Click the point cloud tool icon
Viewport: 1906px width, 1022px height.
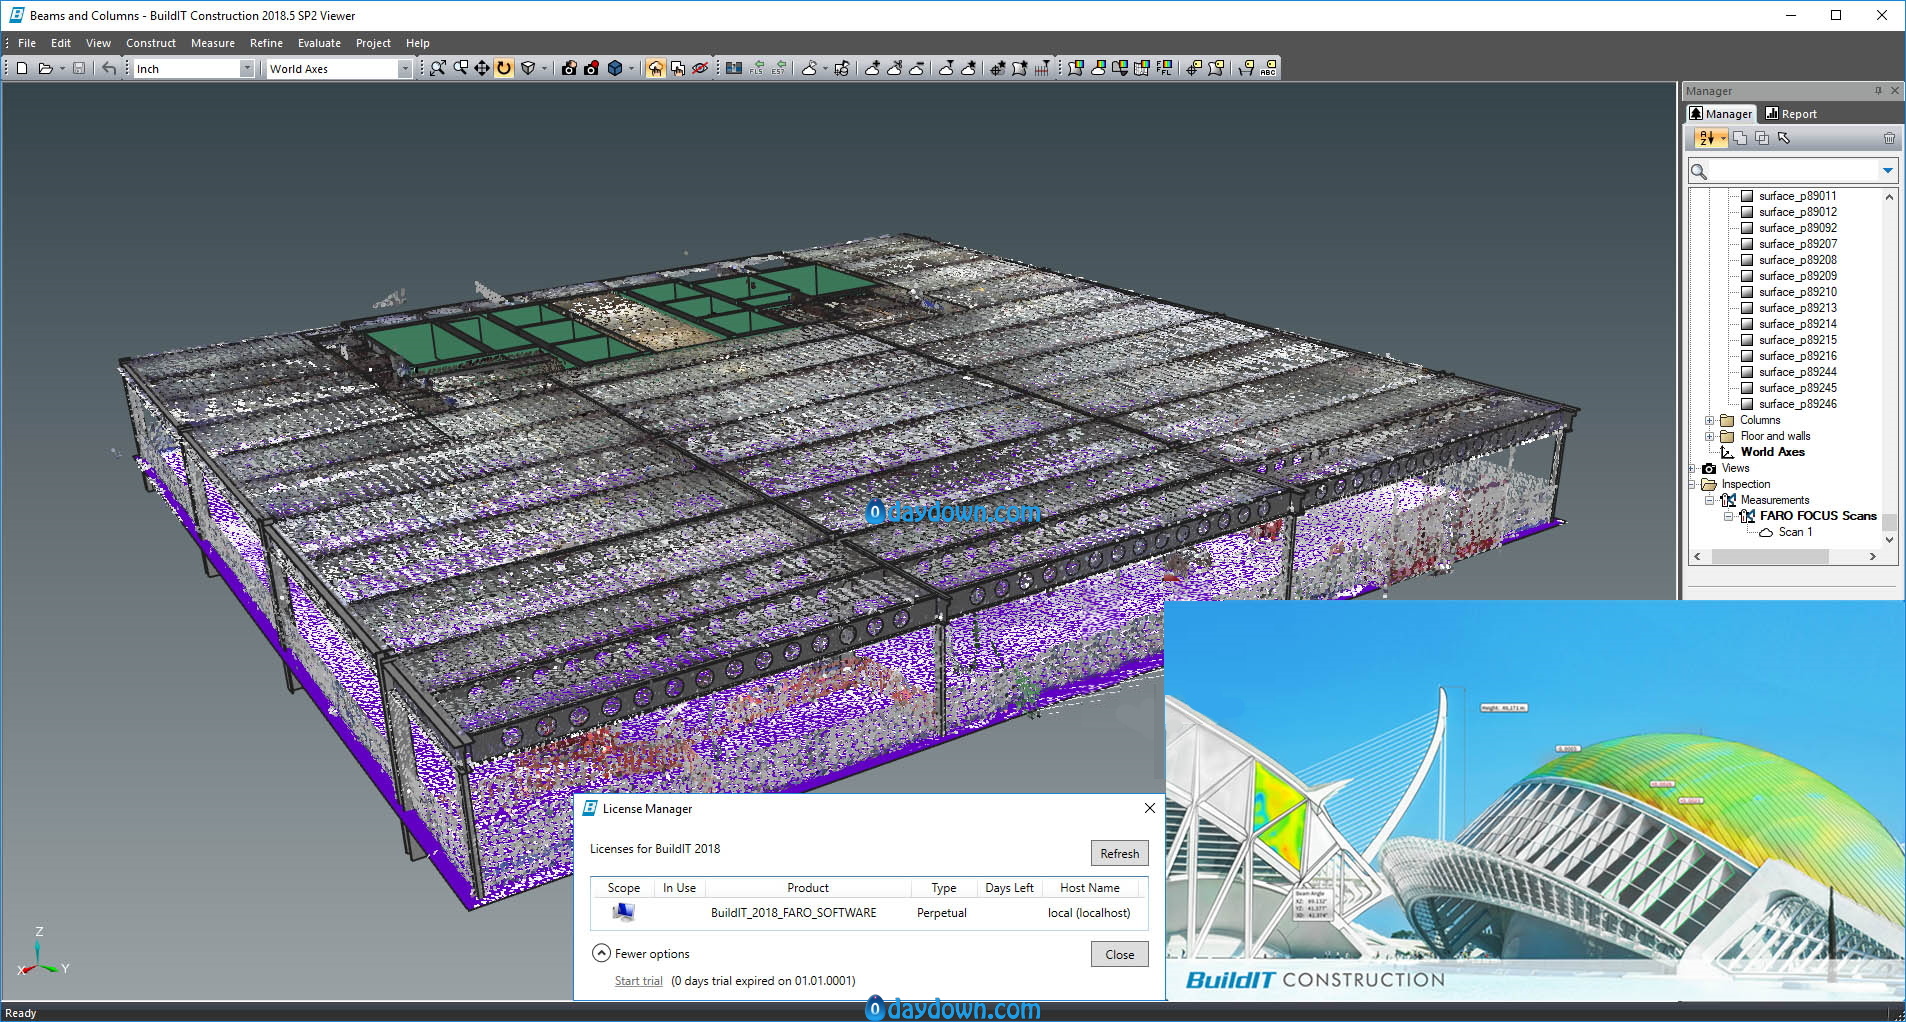coord(809,68)
